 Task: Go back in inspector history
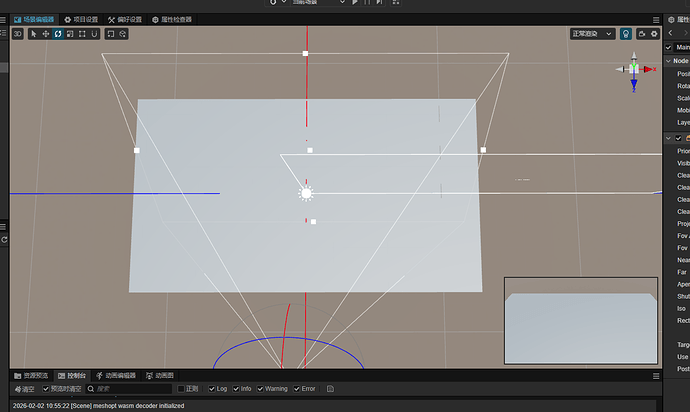tap(670, 33)
